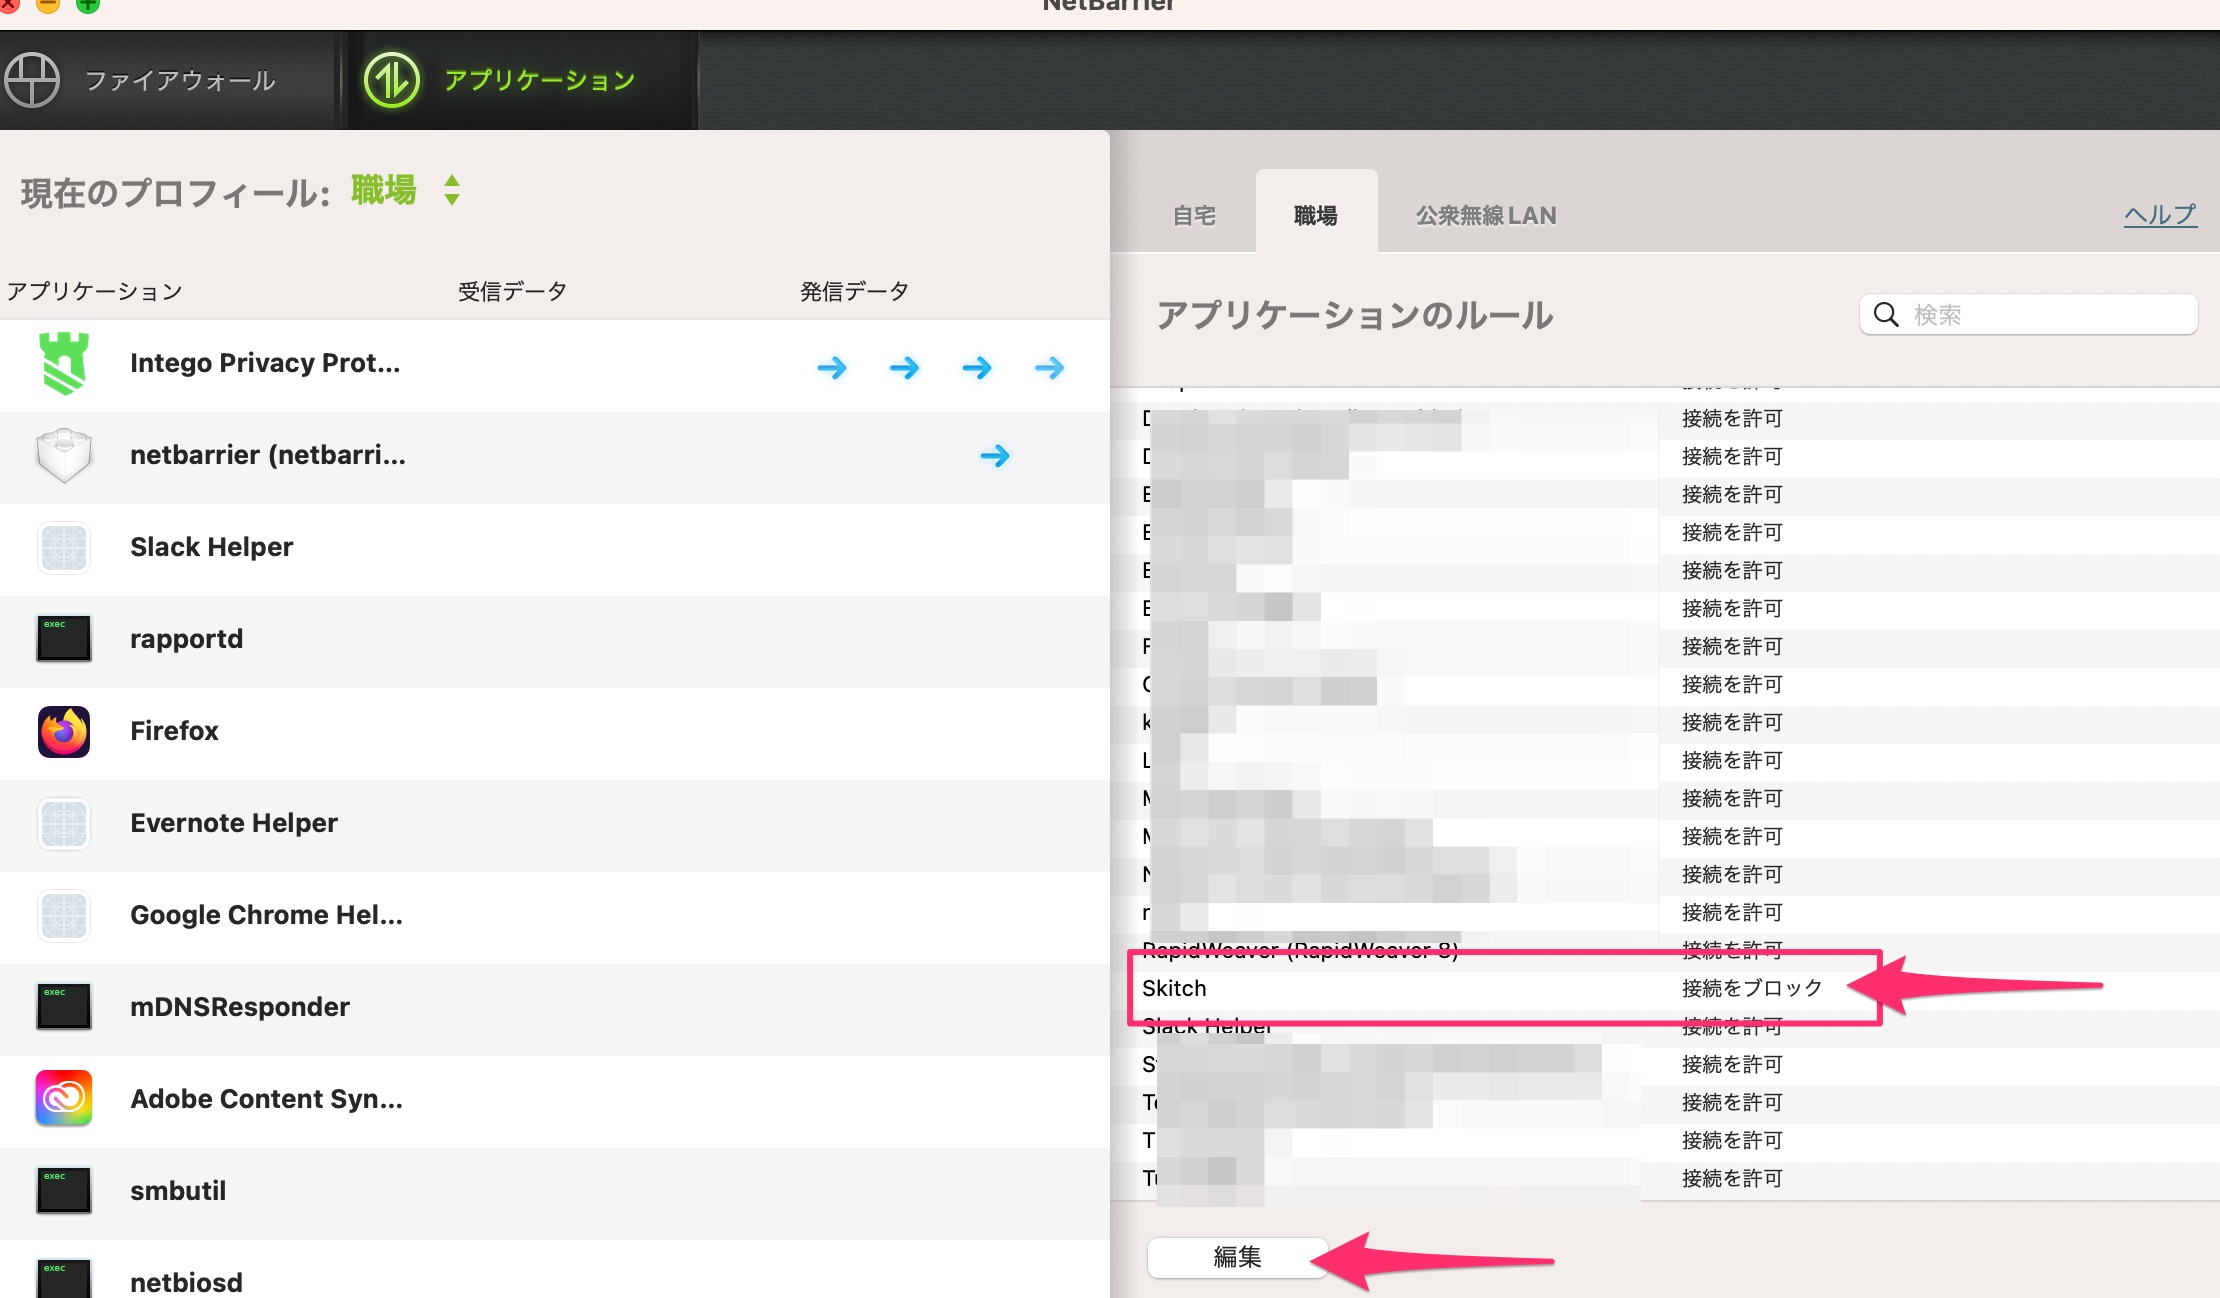Image resolution: width=2220 pixels, height=1298 pixels.
Task: Click the アプリケーション column header
Action: point(95,291)
